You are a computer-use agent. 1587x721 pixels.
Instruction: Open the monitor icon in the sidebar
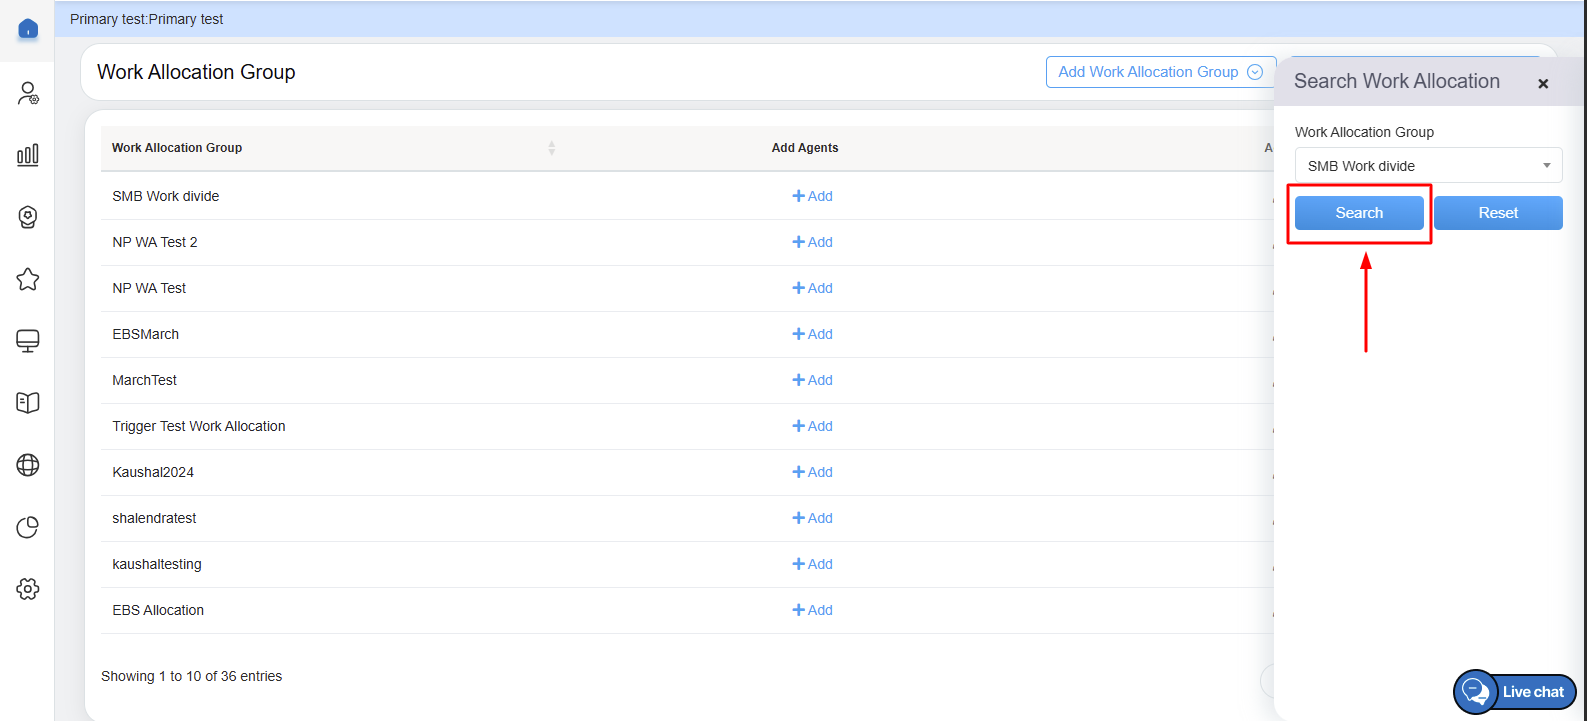[x=28, y=341]
